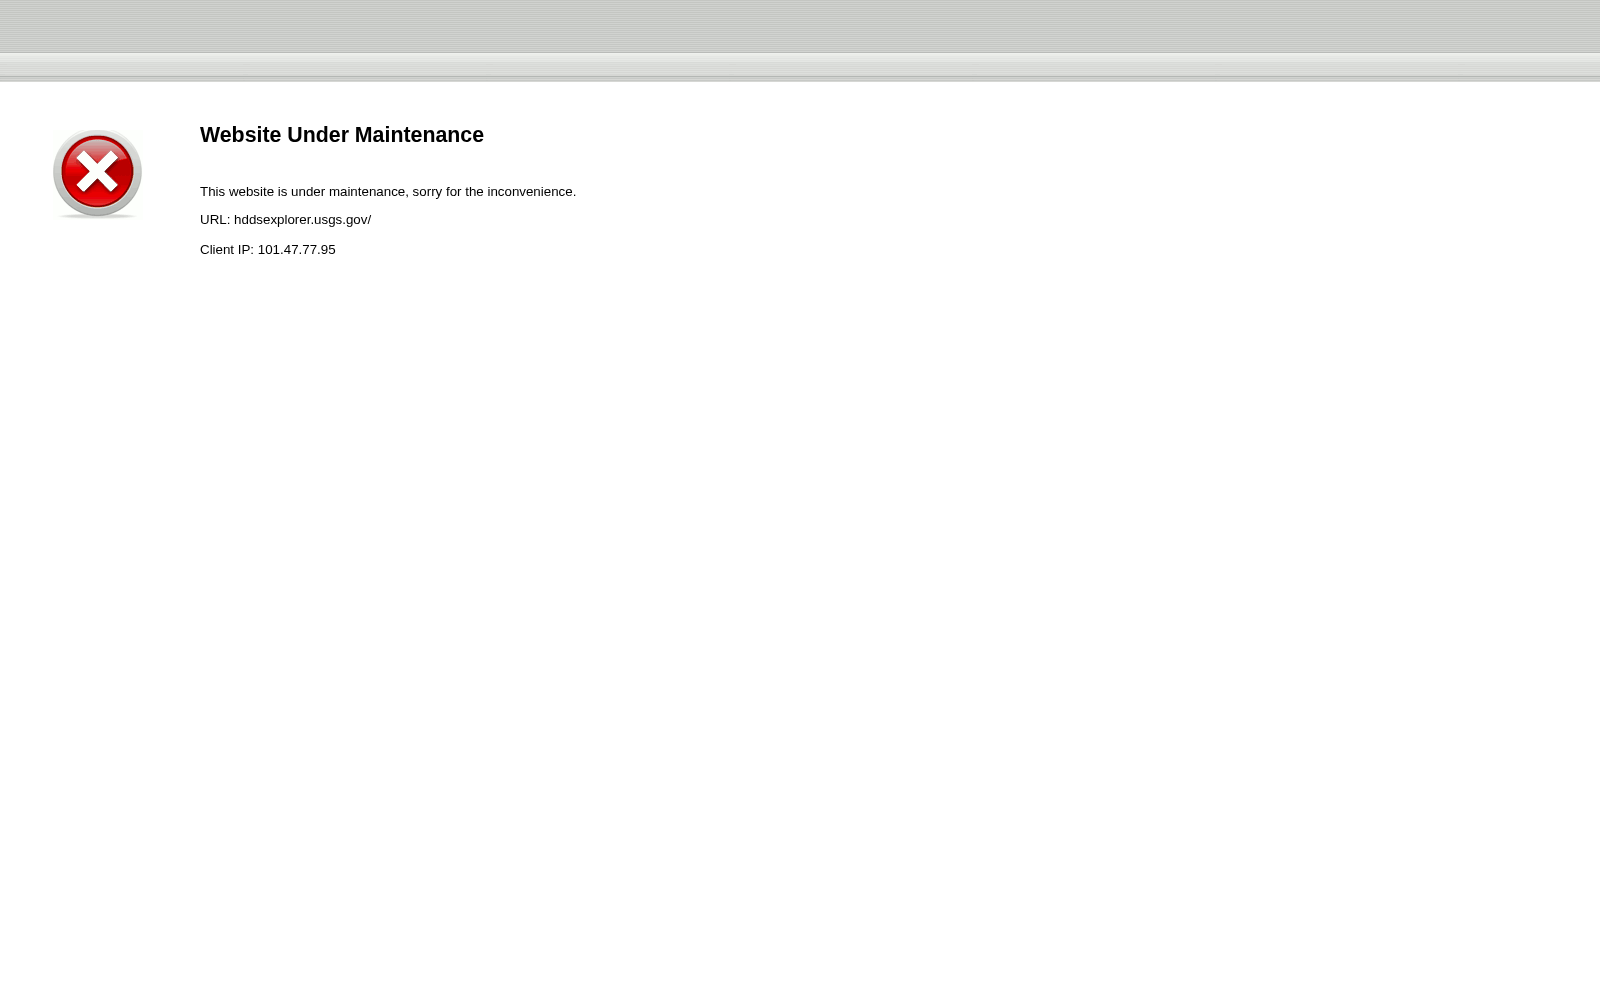This screenshot has height=1000, width=1600.
Task: Click the Client IP 101.47.77.95 line
Action: click(x=268, y=250)
